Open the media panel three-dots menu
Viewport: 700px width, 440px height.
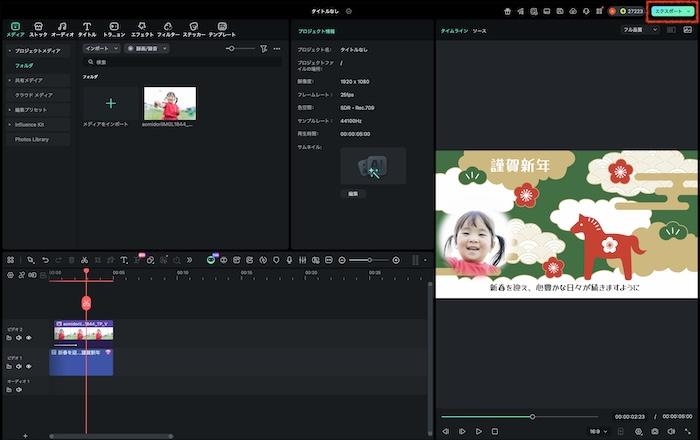click(277, 48)
